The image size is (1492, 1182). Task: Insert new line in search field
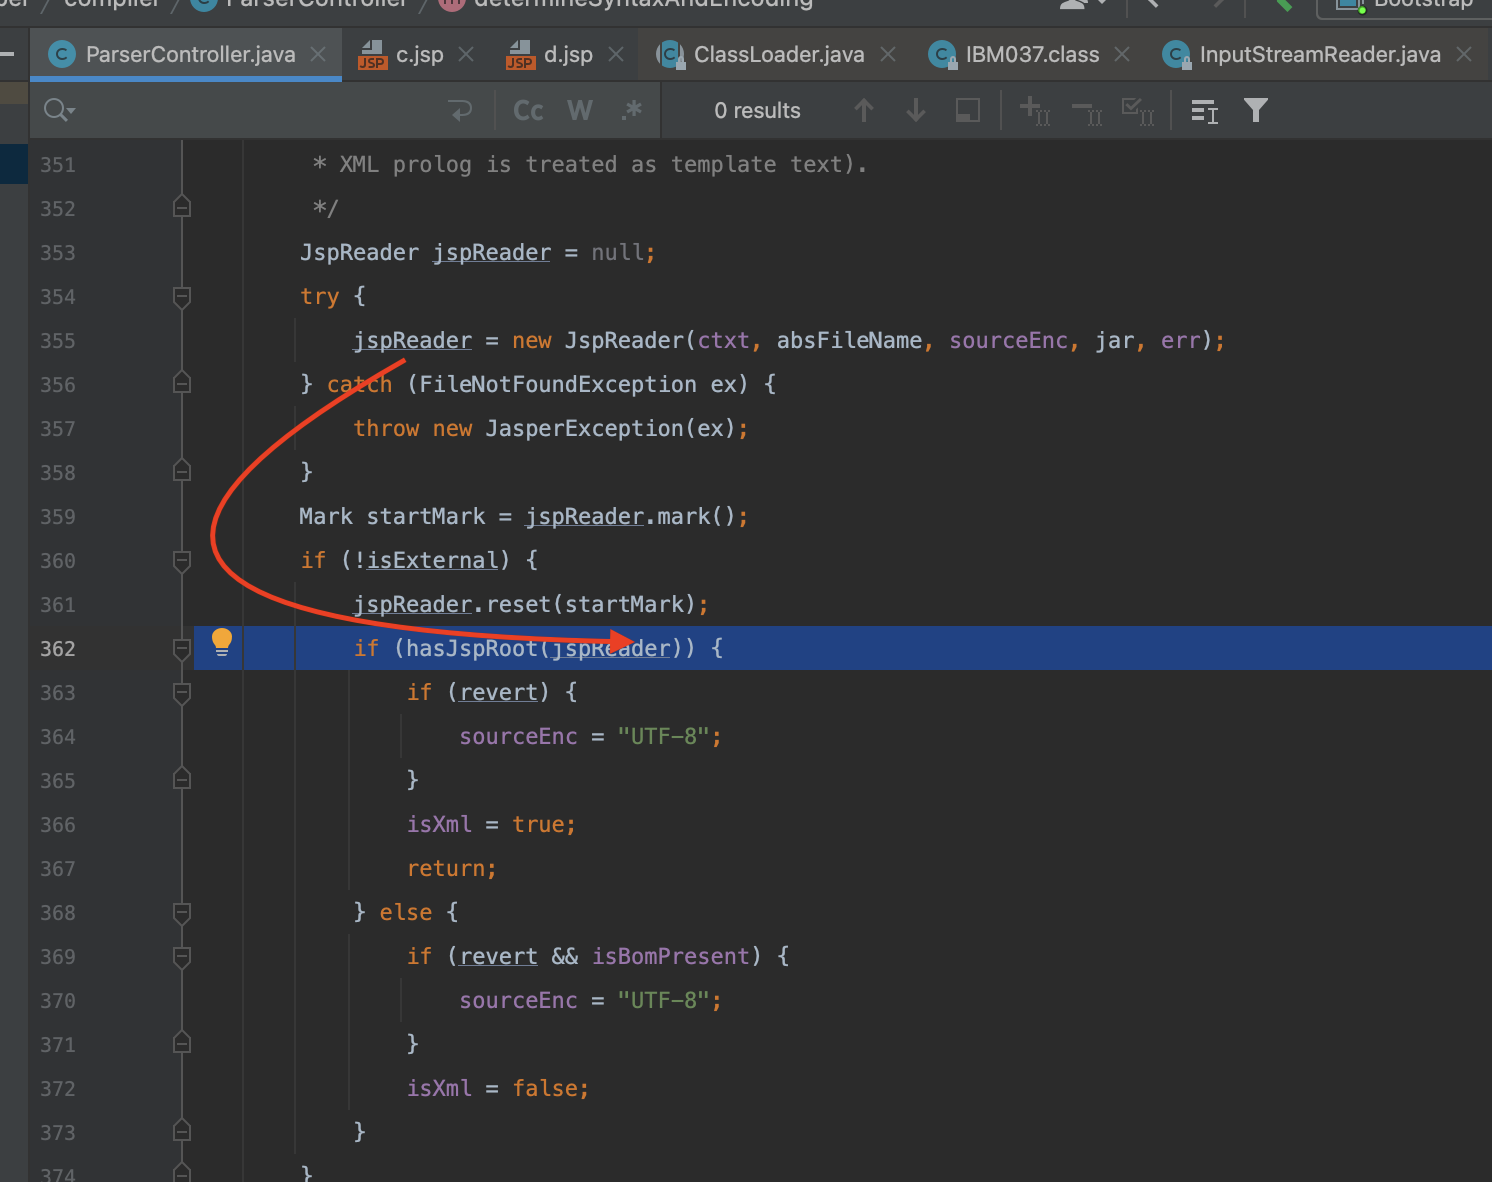(461, 110)
